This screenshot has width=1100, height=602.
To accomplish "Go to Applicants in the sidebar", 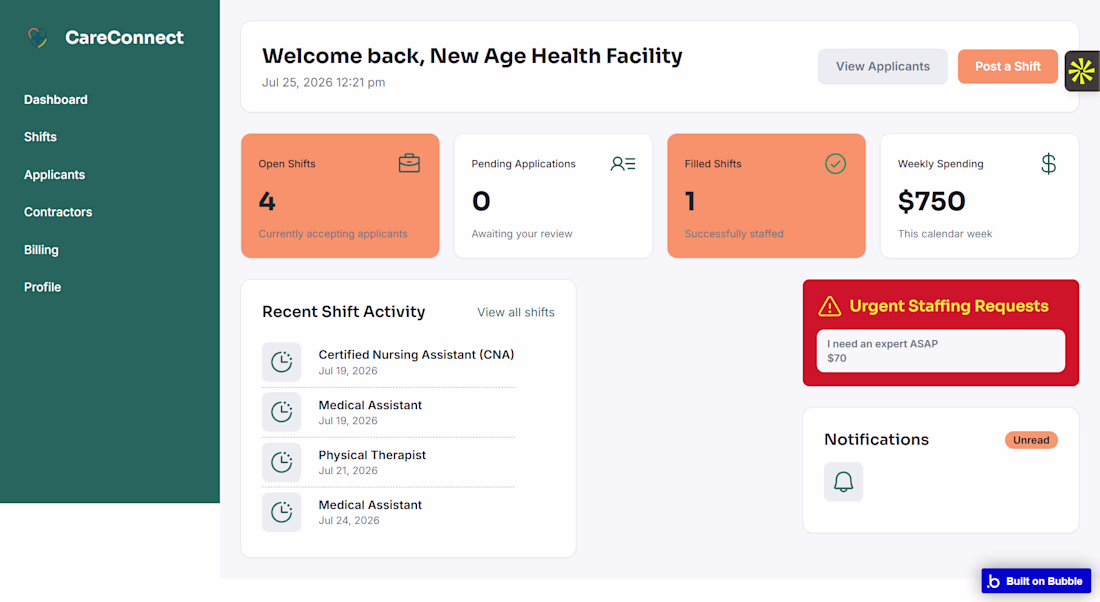I will point(54,175).
